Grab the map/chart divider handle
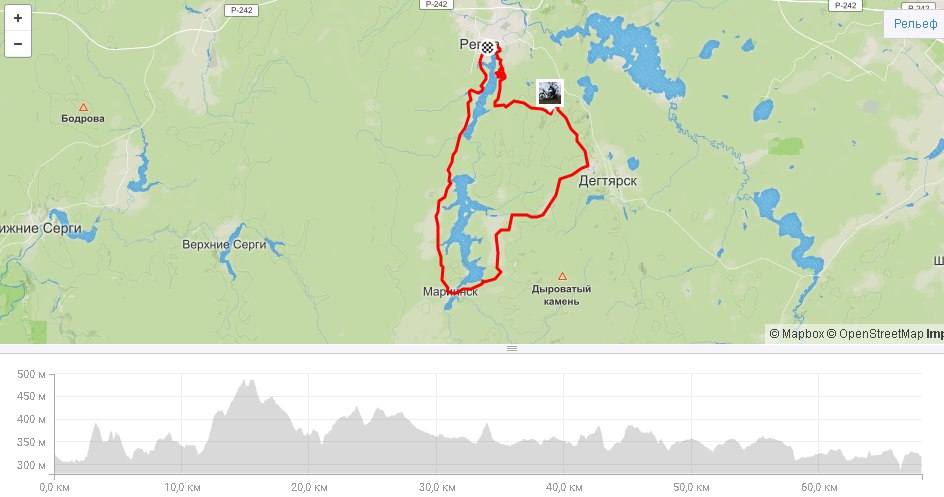944x497 pixels. point(512,348)
